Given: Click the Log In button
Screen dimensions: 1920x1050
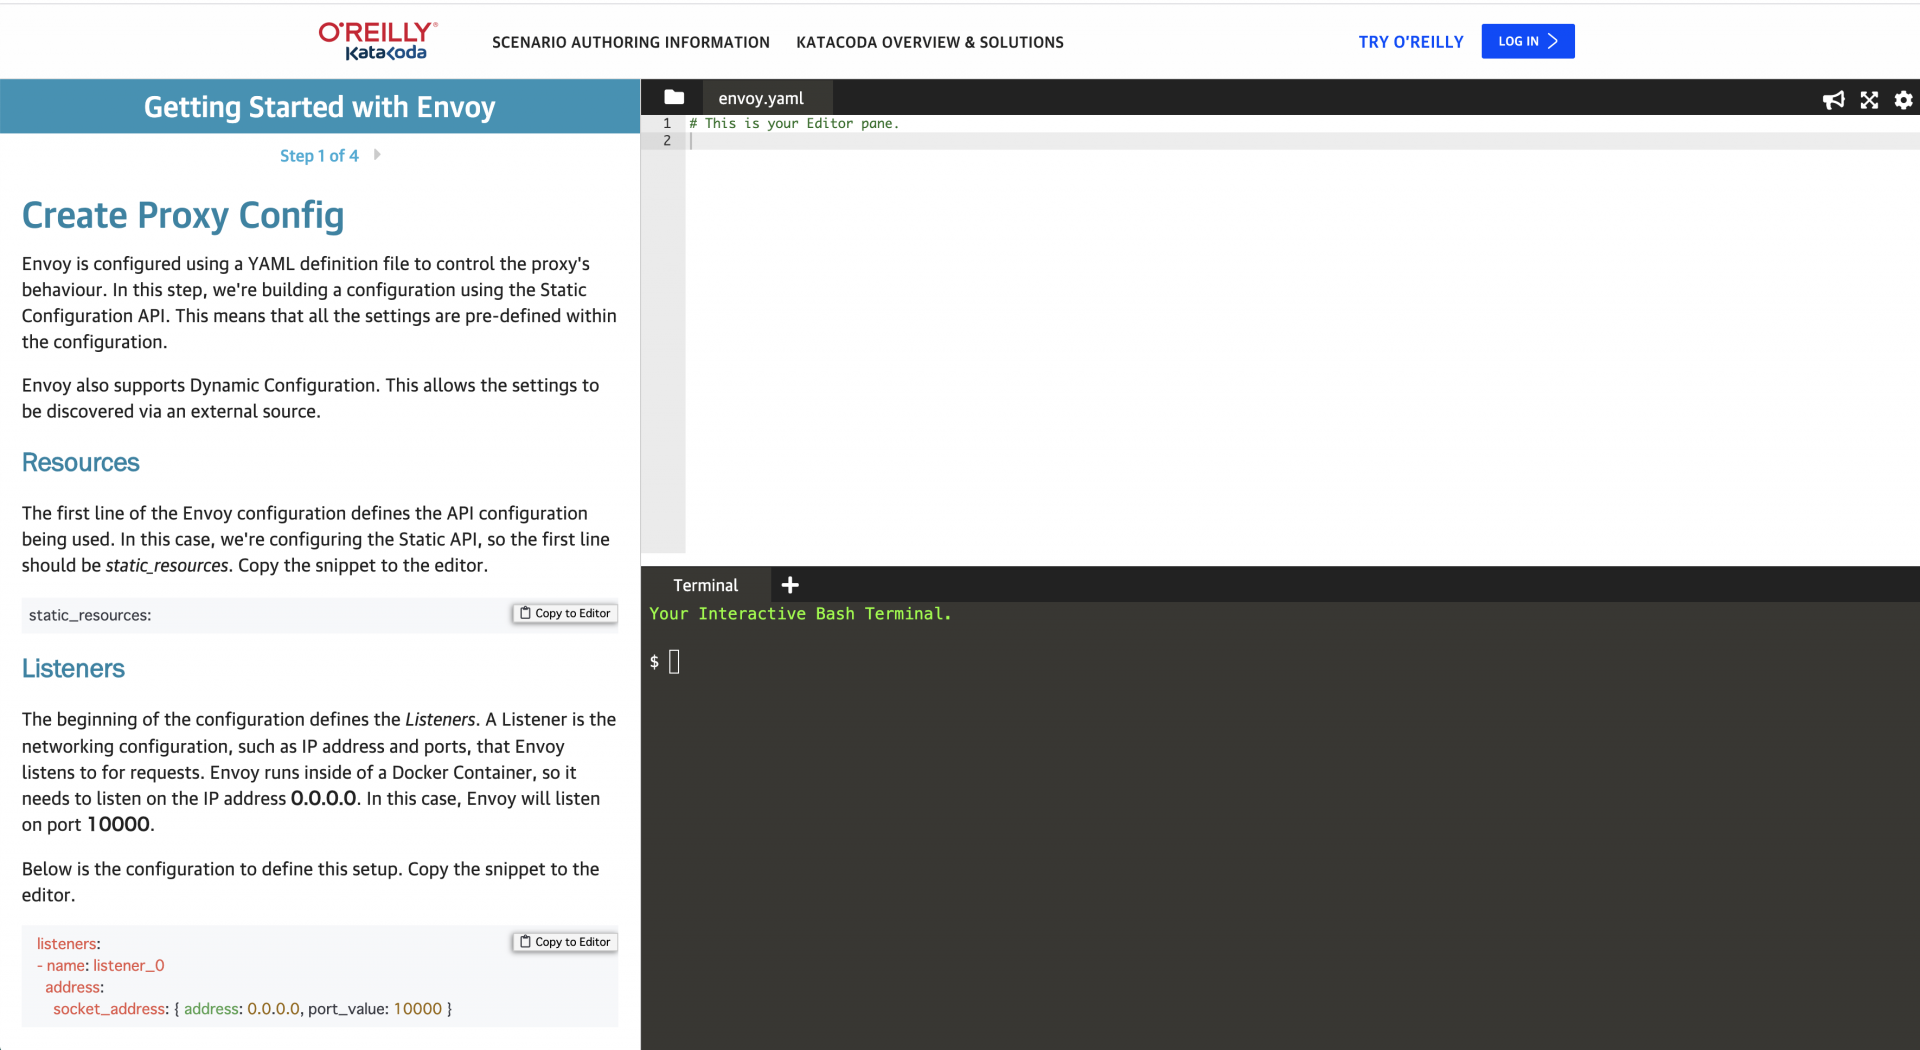Looking at the screenshot, I should pyautogui.click(x=1528, y=41).
